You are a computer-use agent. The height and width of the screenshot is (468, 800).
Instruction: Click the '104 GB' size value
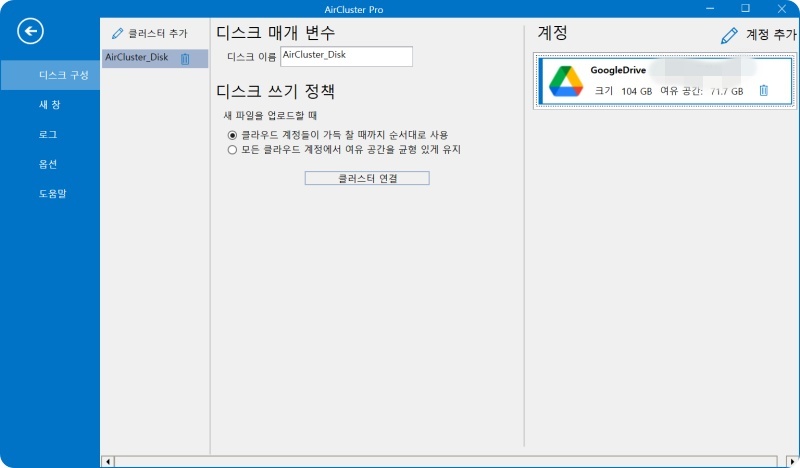(636, 91)
